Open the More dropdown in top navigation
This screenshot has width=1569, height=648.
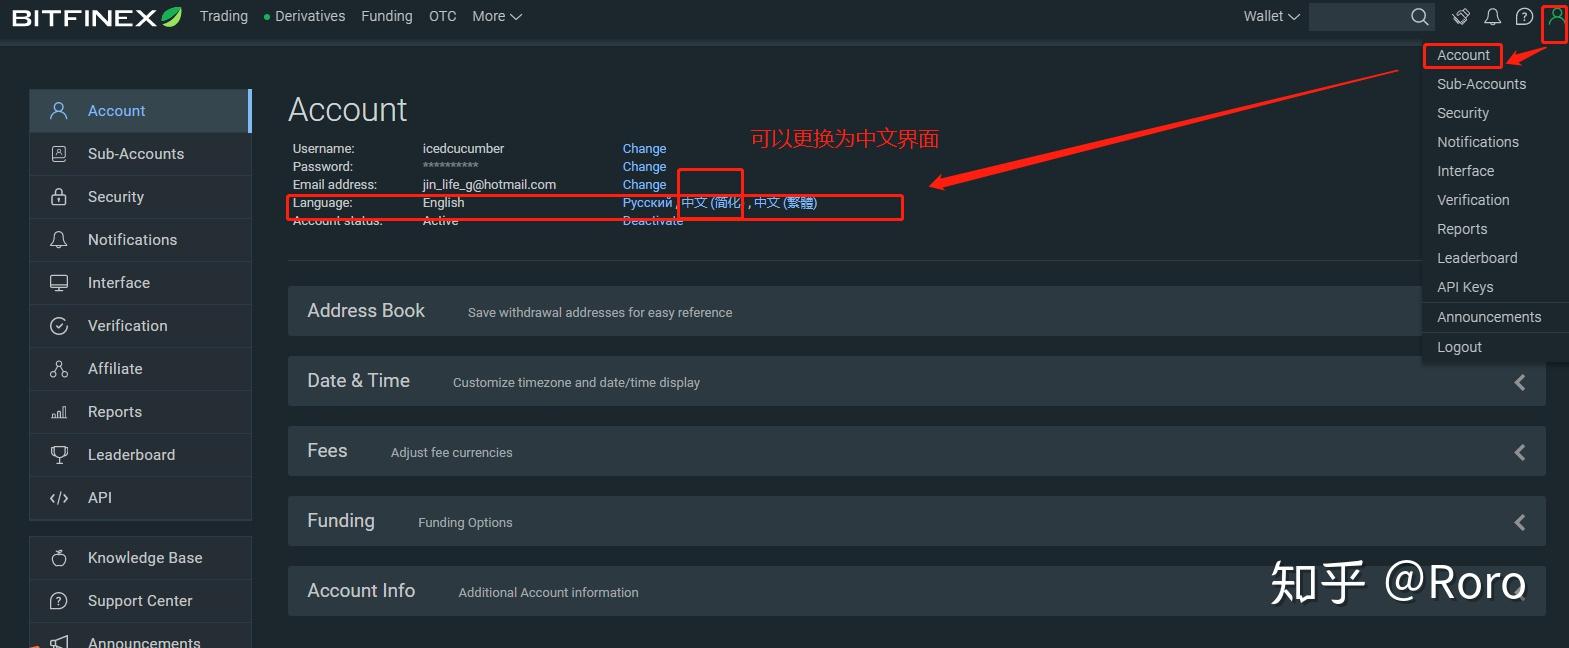(x=497, y=16)
